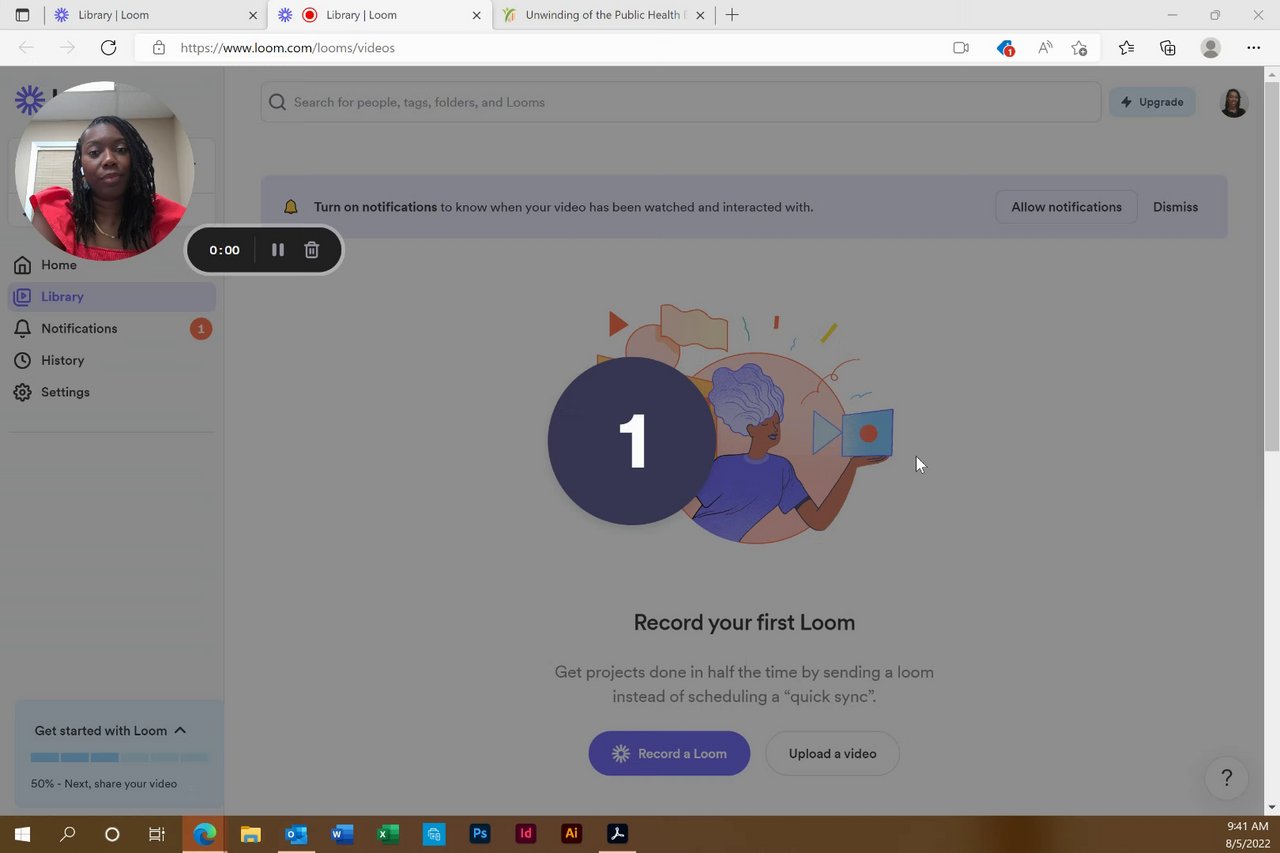Screen dimensions: 1280x853
Task: Open Adobe Acrobat from the taskbar
Action: (618, 834)
